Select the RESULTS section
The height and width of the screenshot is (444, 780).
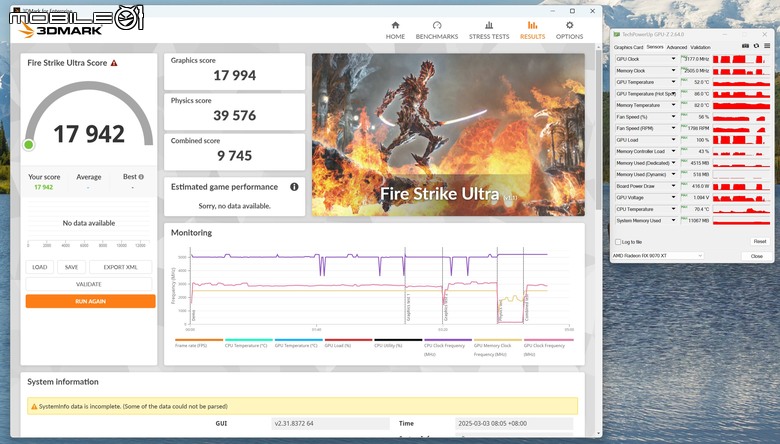pos(532,30)
